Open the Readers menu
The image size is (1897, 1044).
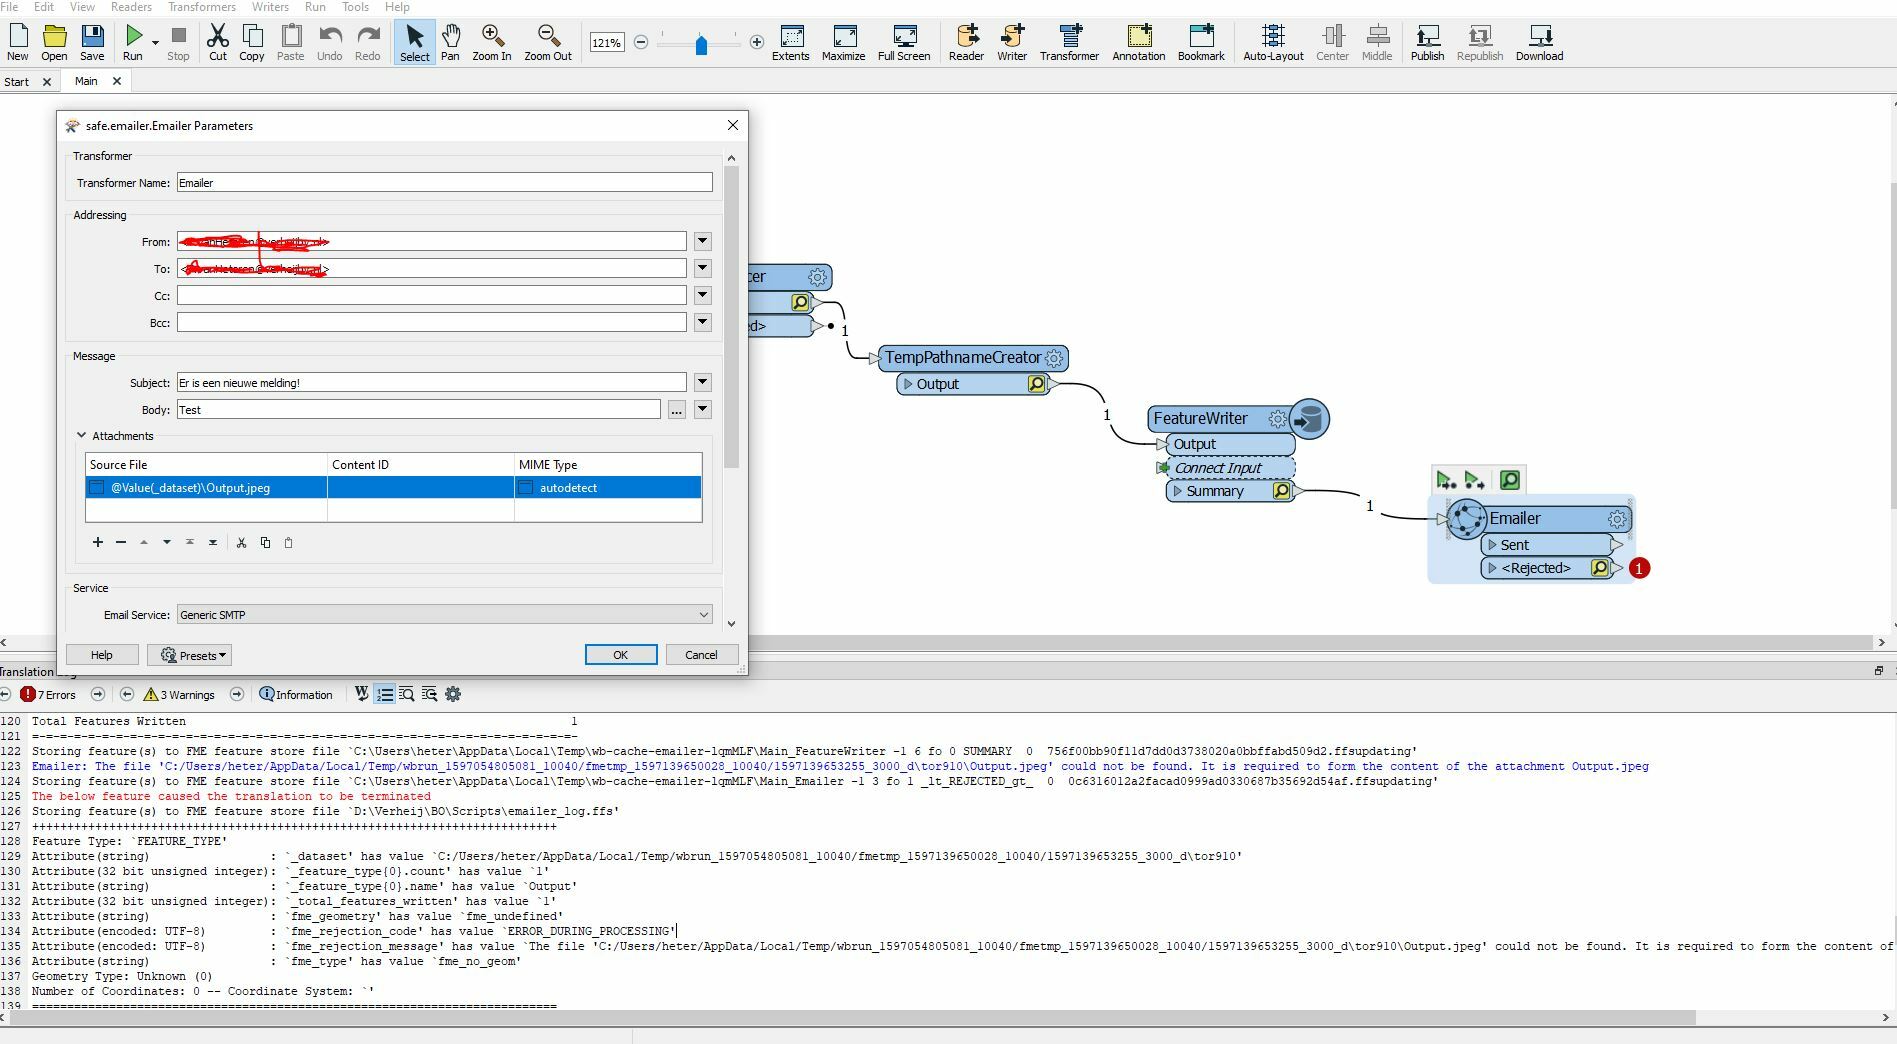(x=131, y=6)
